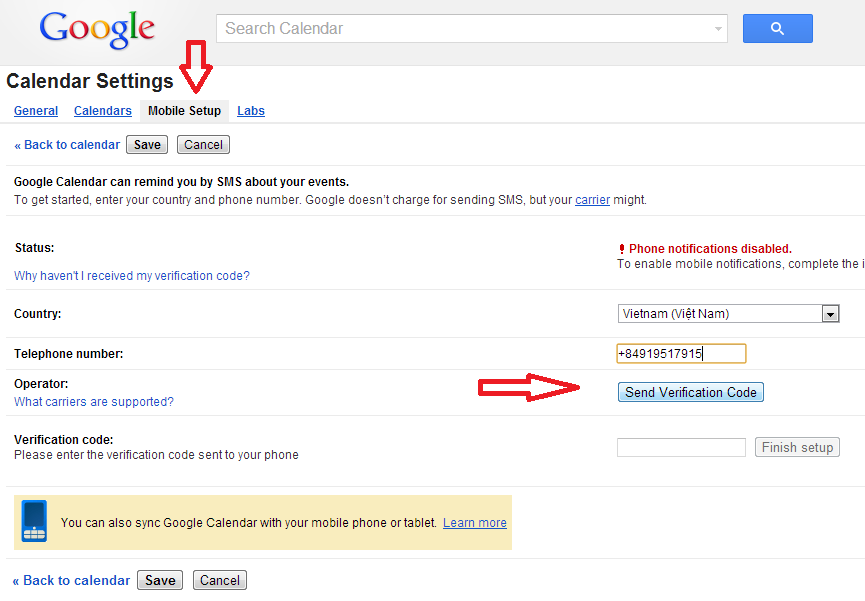Click the Learn more link
The height and width of the screenshot is (601, 865).
tap(475, 523)
